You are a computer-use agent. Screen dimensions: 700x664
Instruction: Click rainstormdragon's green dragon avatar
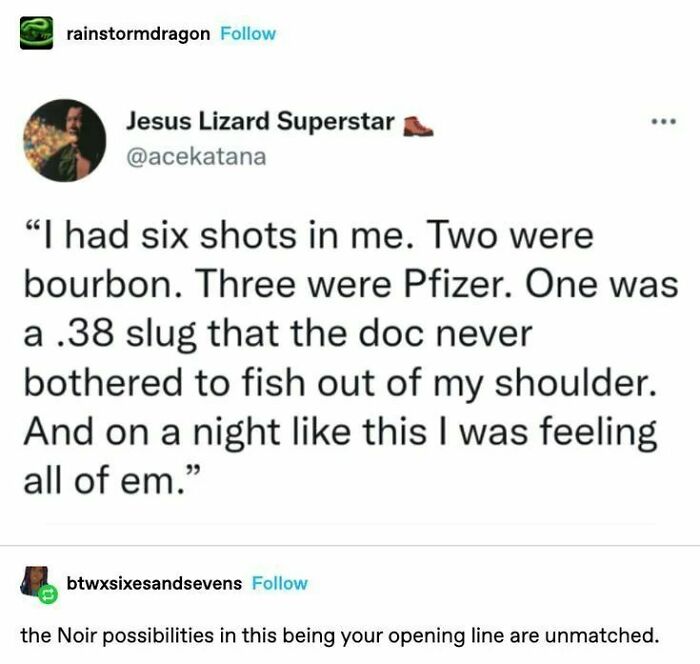pyautogui.click(x=36, y=33)
